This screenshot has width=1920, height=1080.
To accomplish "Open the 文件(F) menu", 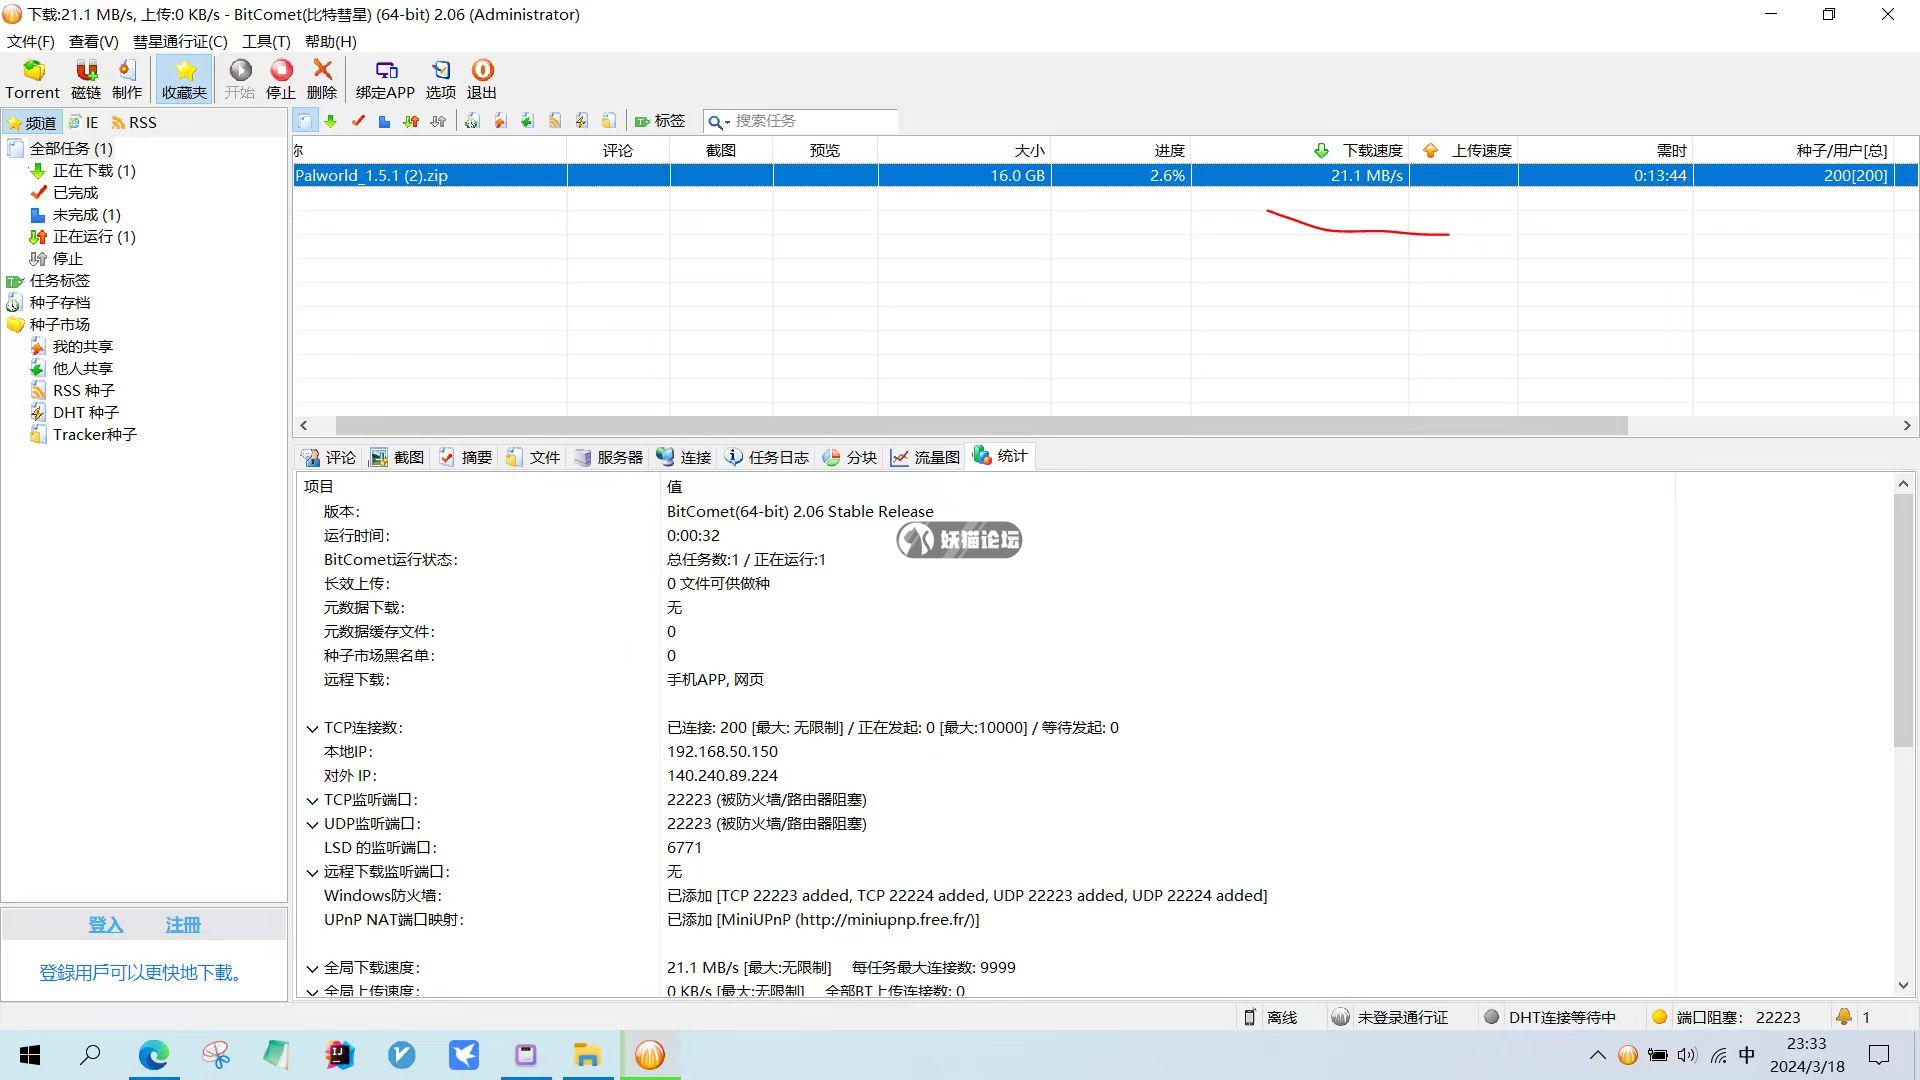I will click(x=31, y=41).
